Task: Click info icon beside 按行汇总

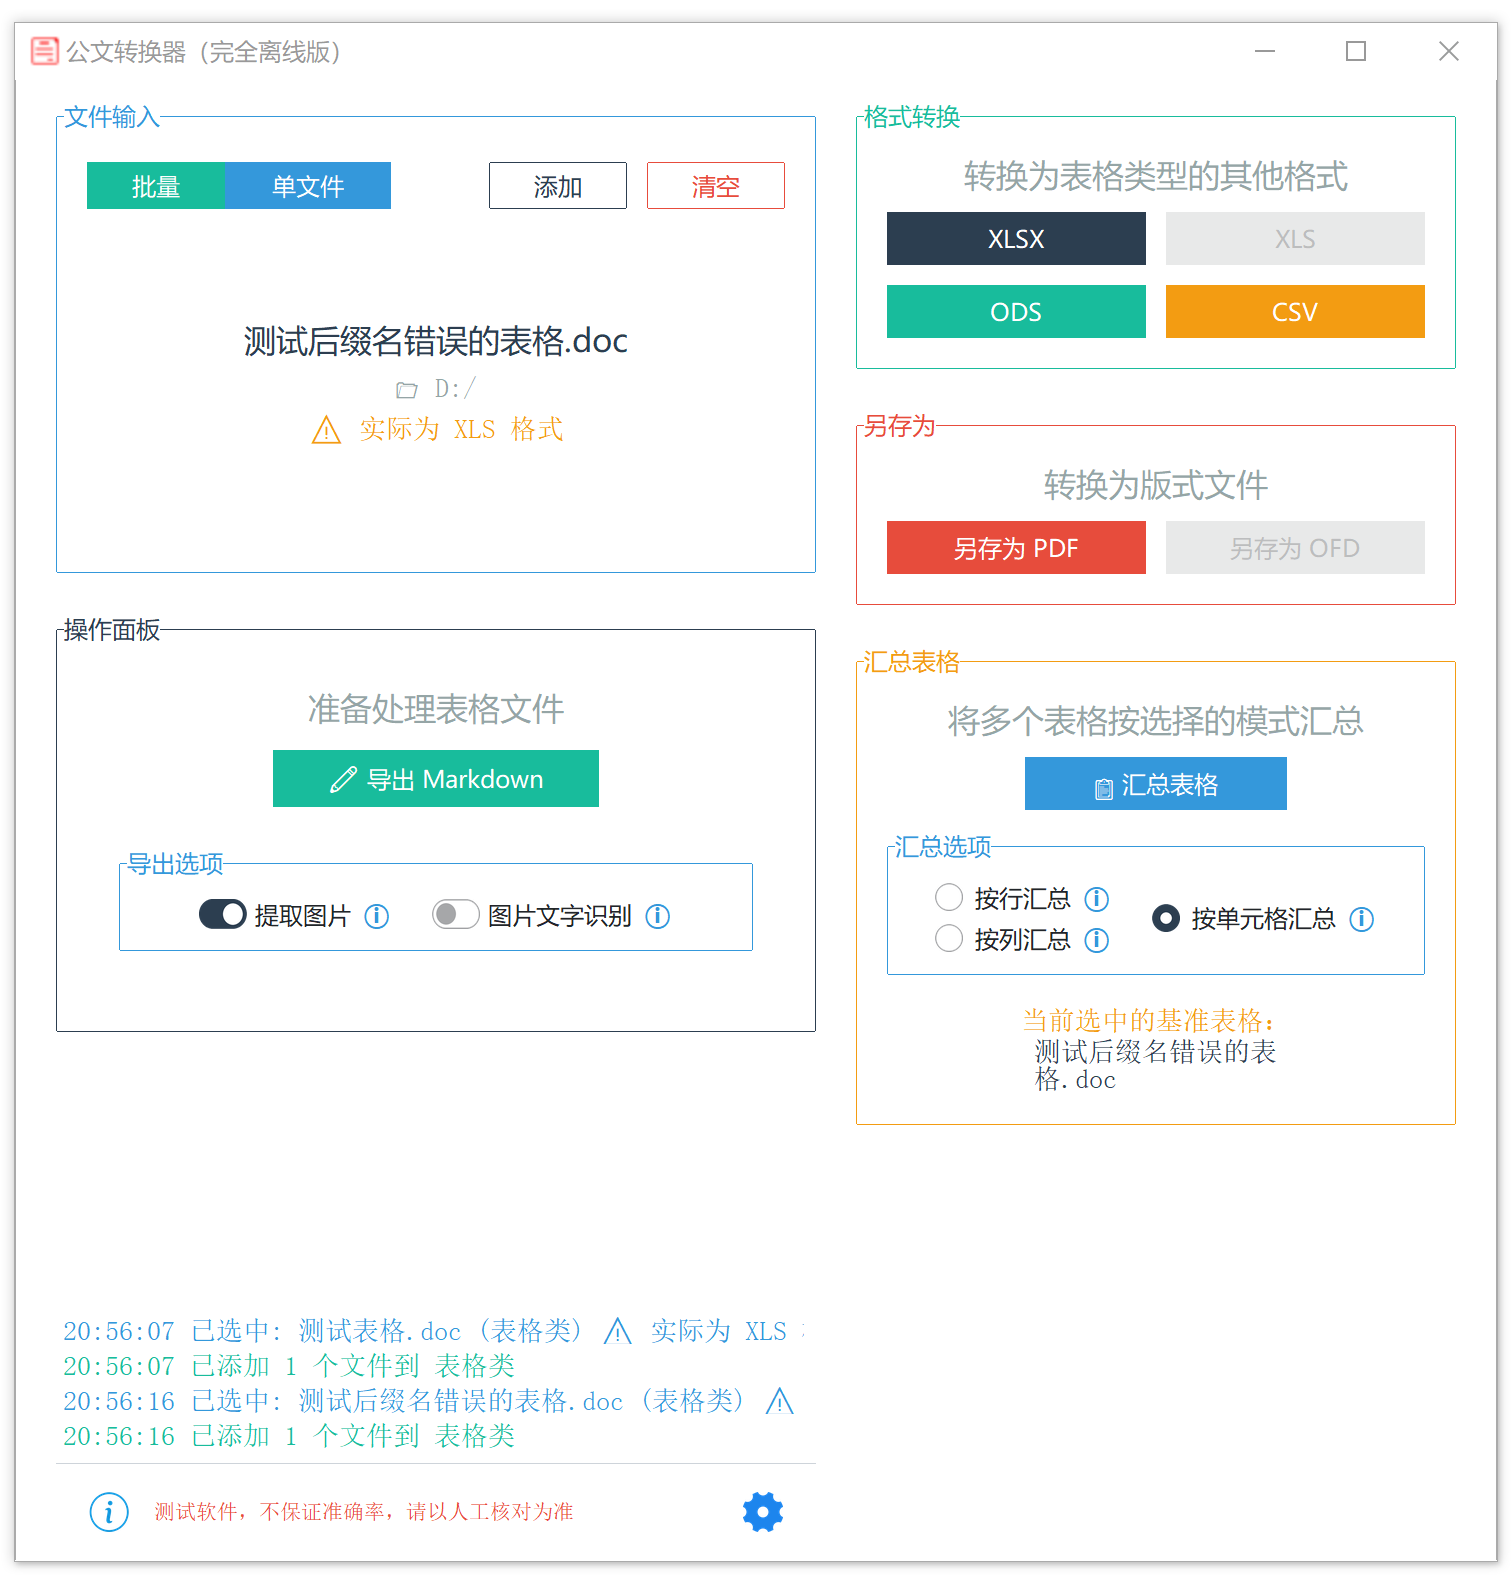Action: click(x=1097, y=899)
